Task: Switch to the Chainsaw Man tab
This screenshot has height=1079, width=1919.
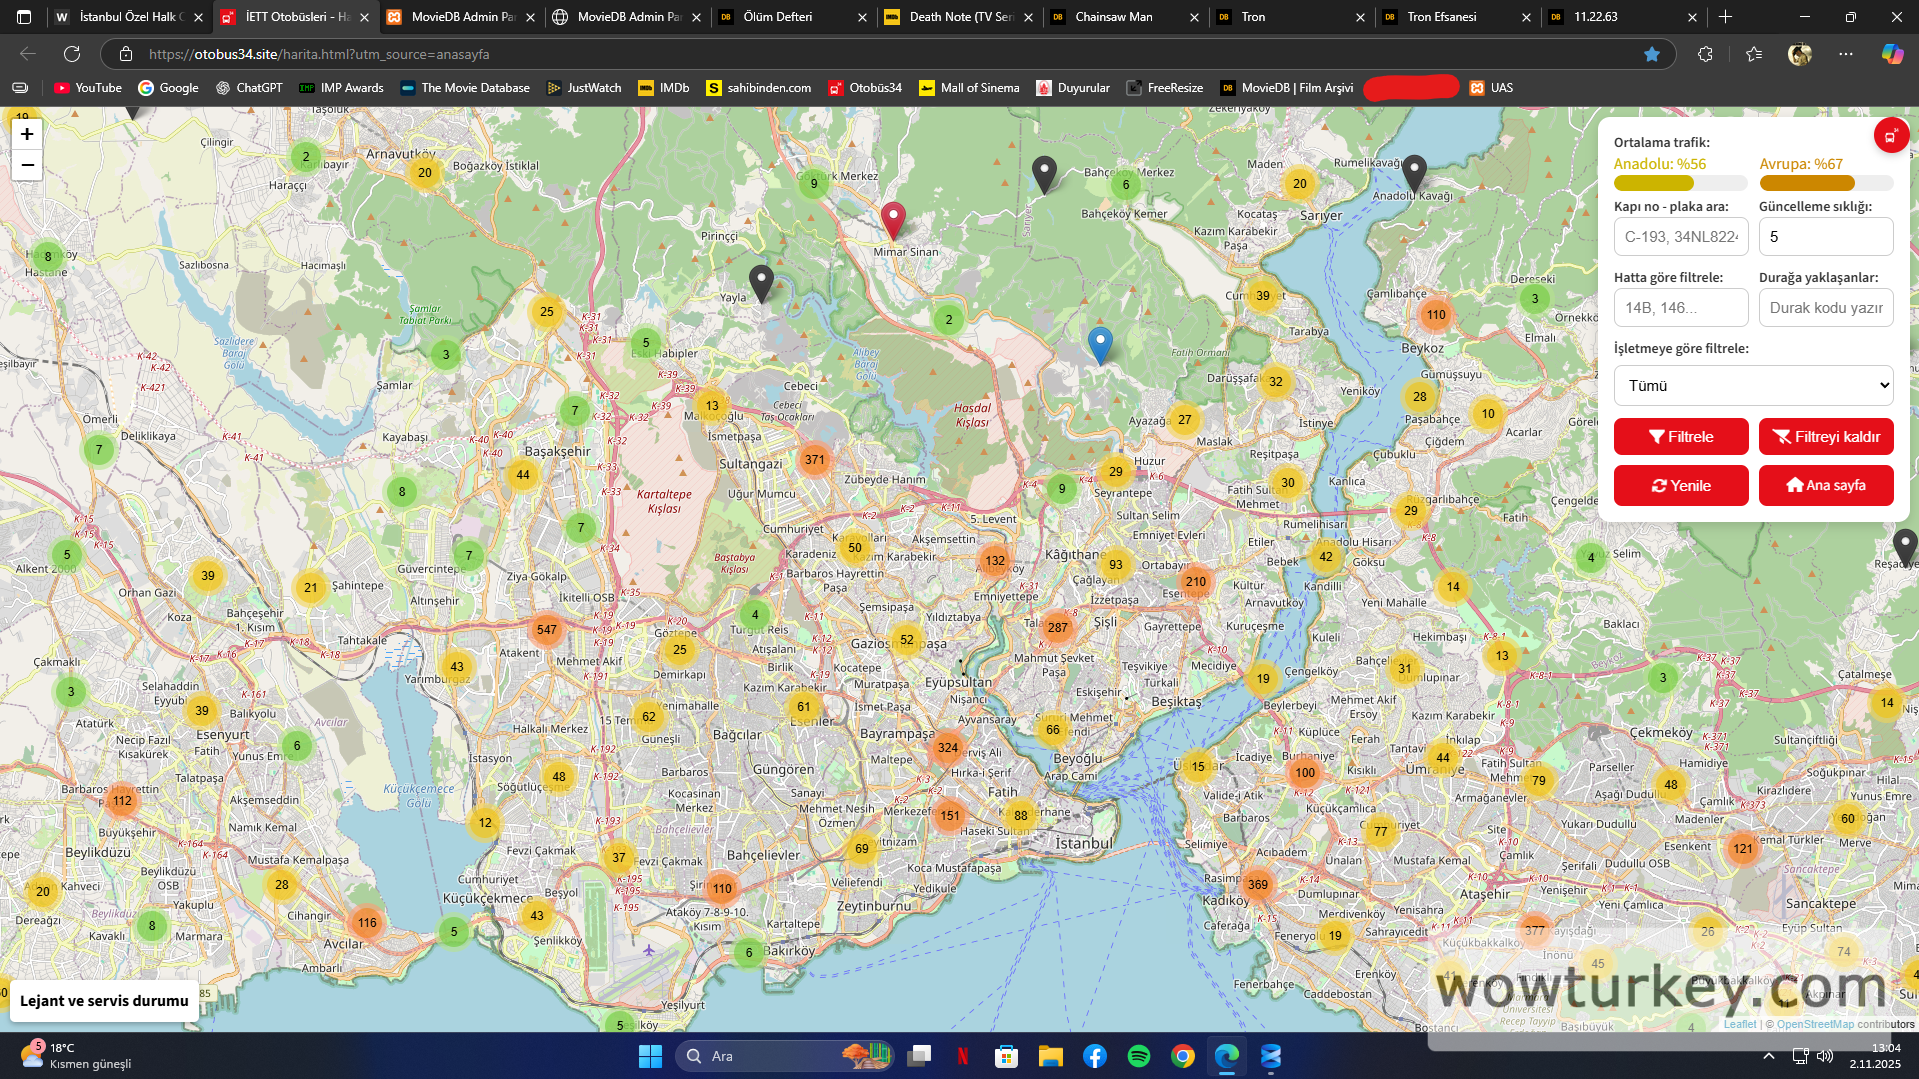Action: coord(1113,17)
